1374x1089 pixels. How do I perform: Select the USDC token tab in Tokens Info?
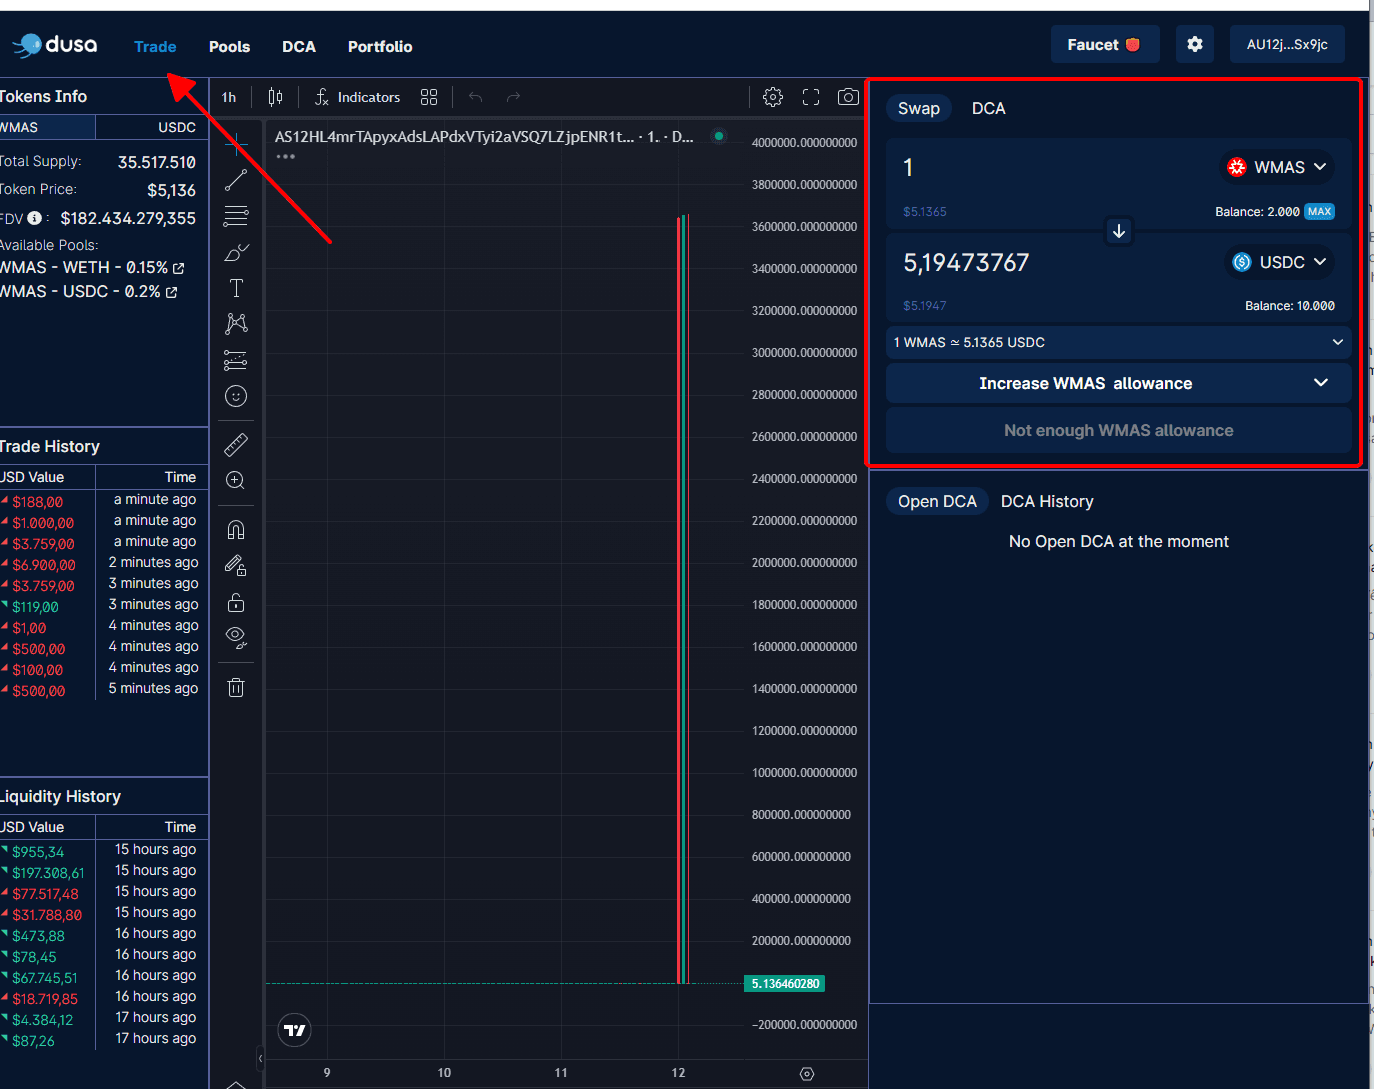coord(152,127)
